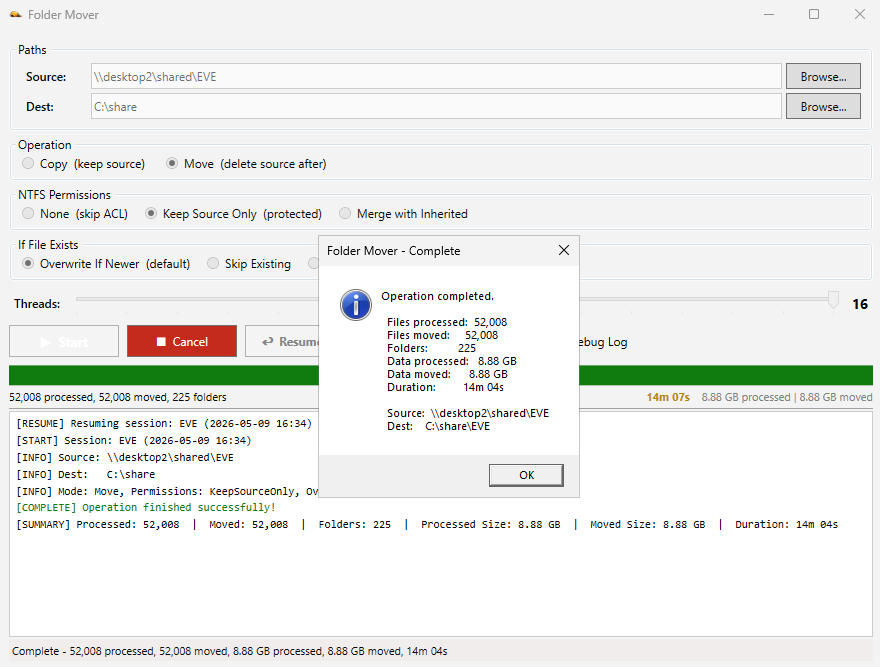Select None (skip ACL) permissions

[x=75, y=214]
